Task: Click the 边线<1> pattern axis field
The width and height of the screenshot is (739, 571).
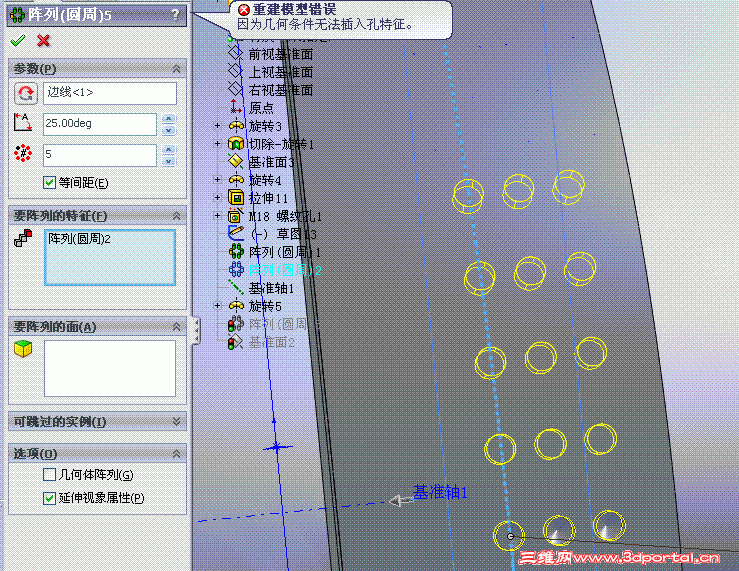Action: (110, 93)
